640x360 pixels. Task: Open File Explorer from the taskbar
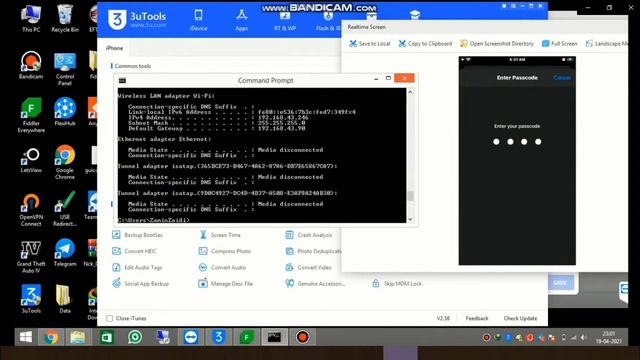click(x=78, y=337)
